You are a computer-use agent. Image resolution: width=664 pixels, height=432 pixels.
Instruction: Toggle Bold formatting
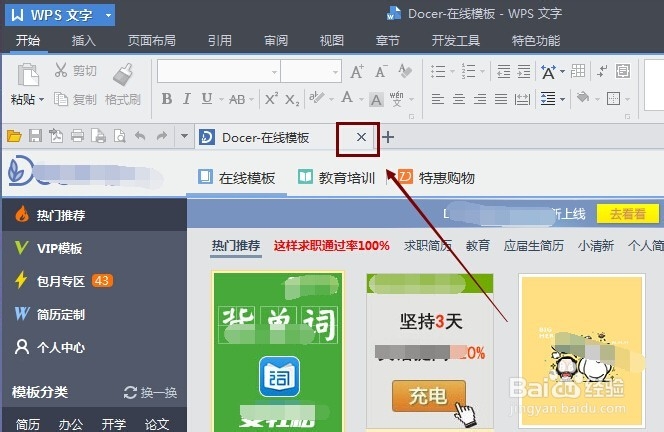click(167, 99)
